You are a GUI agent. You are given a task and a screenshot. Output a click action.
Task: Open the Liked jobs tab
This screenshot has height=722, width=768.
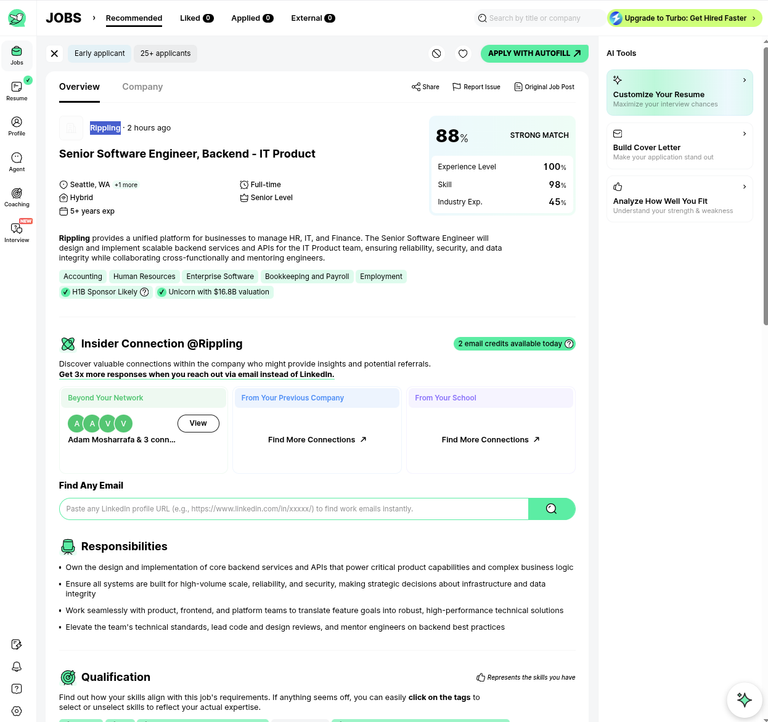(196, 18)
